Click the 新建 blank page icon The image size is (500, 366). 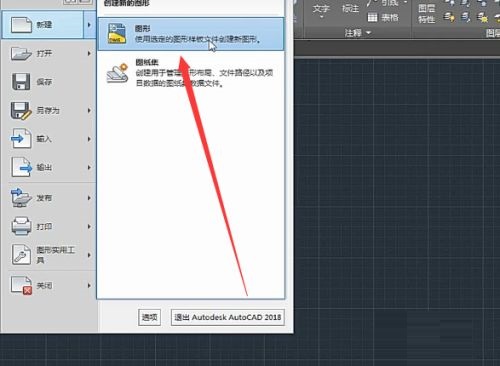pos(21,25)
